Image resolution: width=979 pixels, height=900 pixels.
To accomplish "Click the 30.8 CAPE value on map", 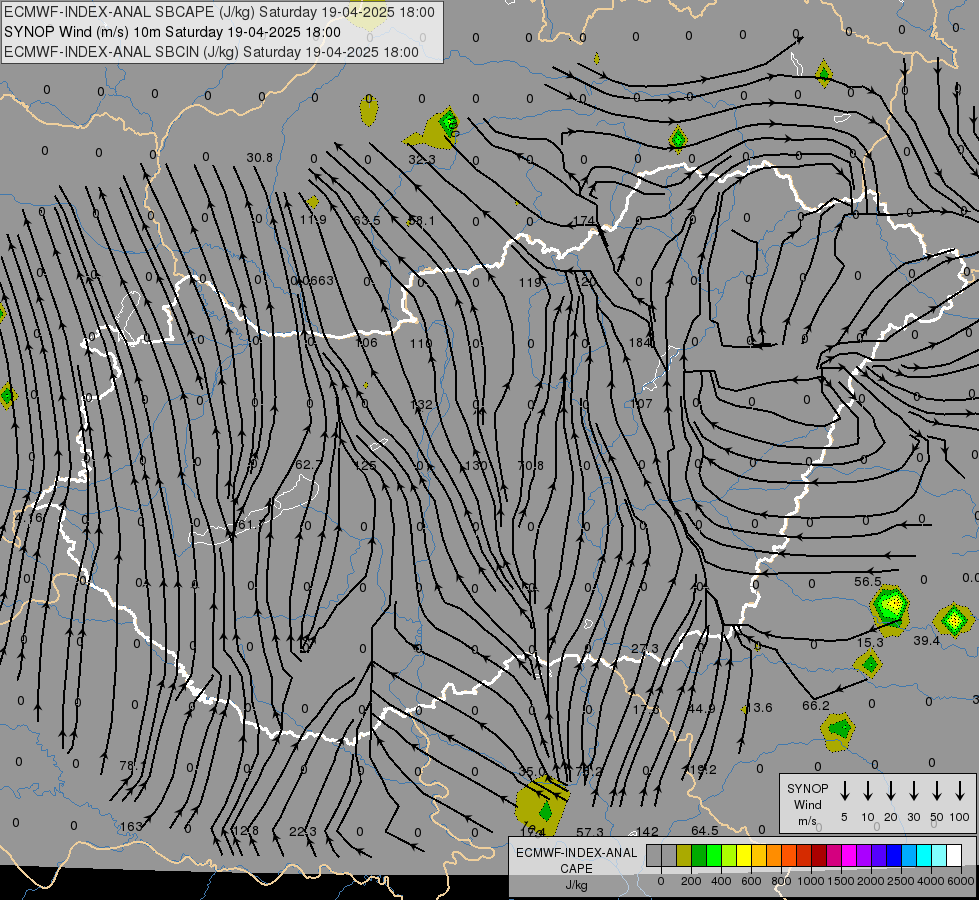I will click(260, 158).
